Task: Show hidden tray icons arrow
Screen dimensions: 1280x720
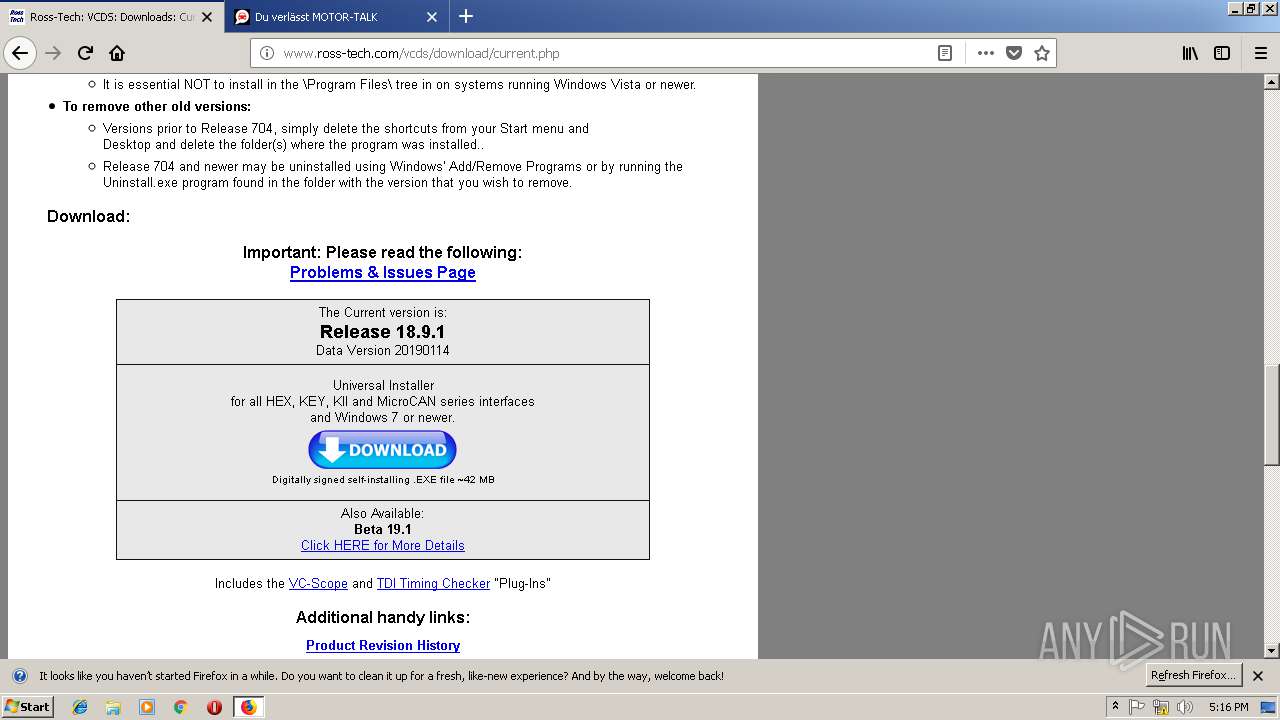Action: tap(1115, 707)
